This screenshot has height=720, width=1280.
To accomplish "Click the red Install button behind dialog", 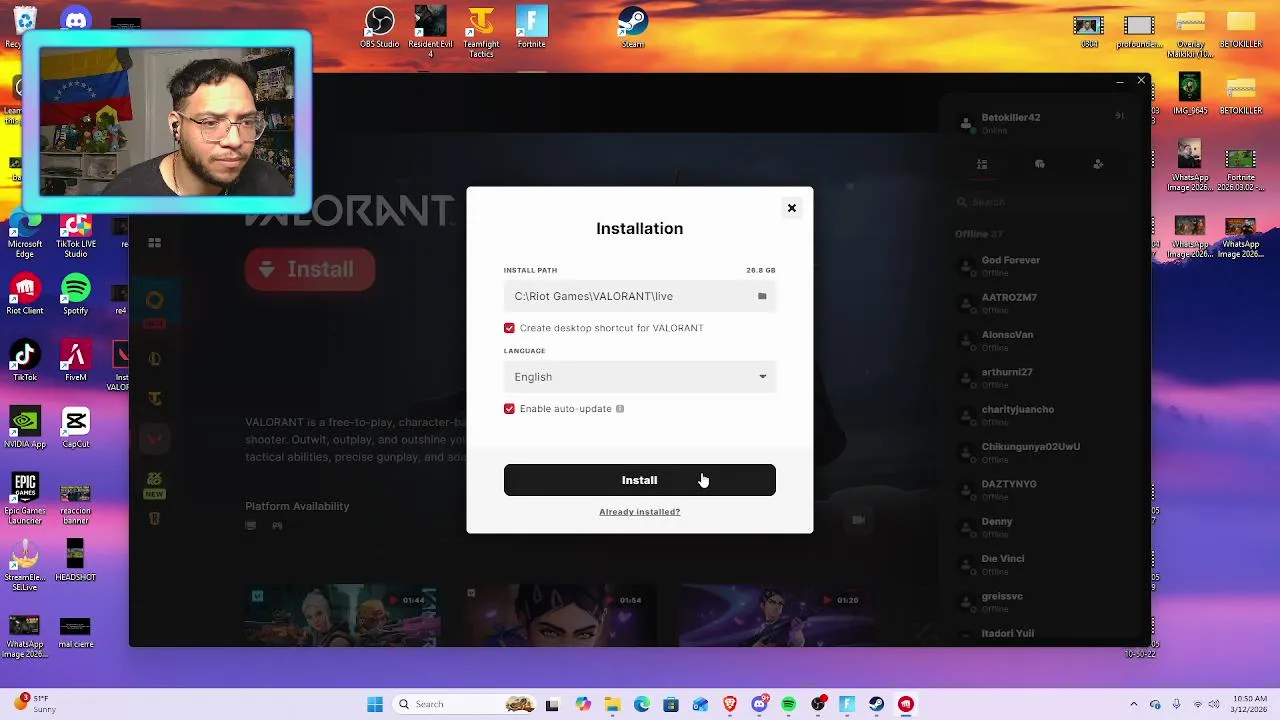I will pos(310,269).
